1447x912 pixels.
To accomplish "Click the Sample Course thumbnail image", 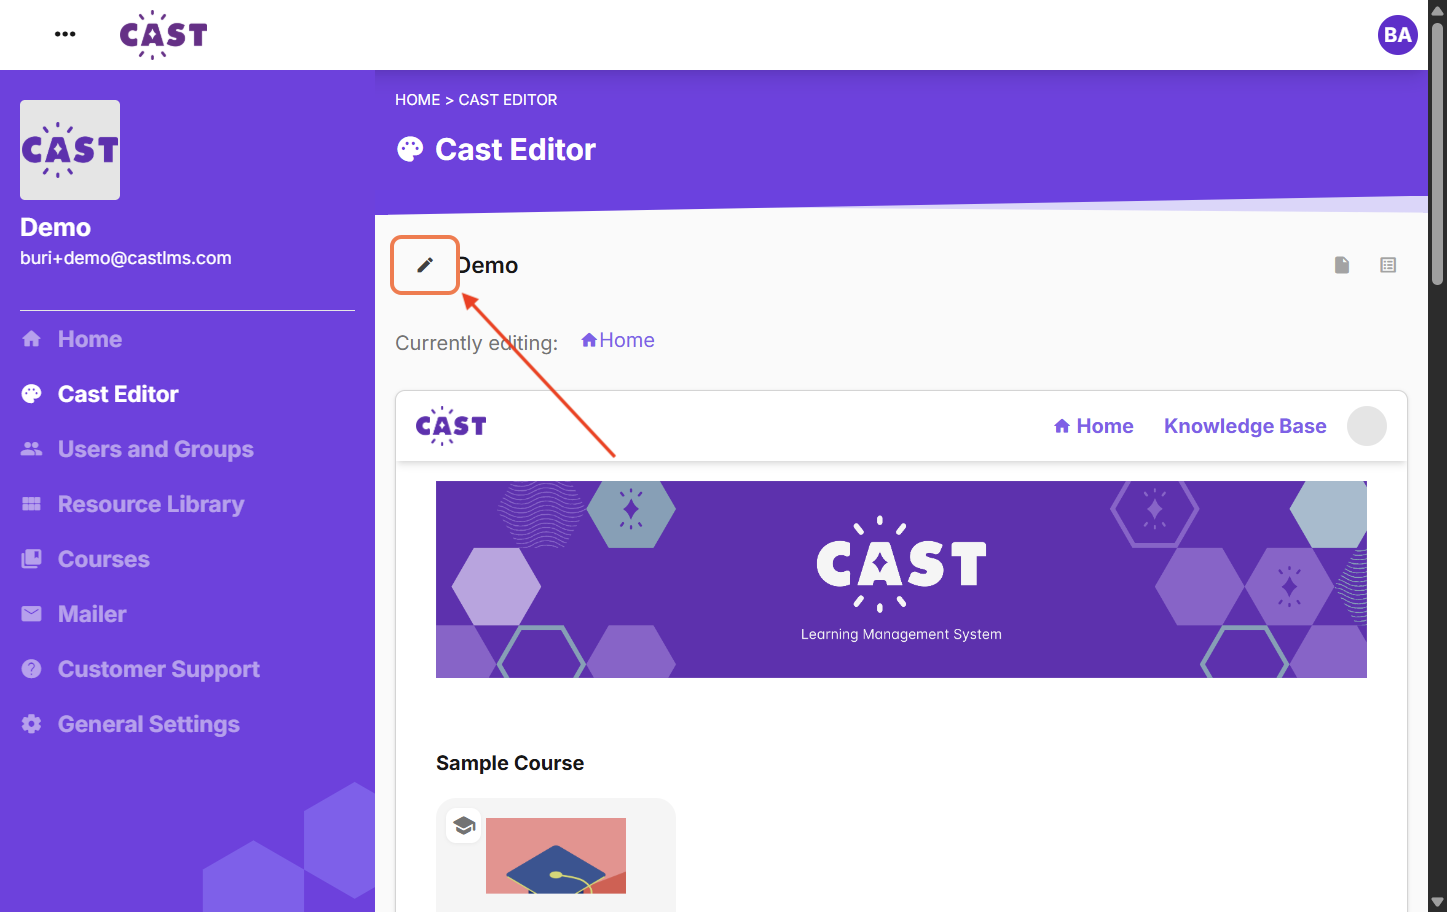I will (556, 855).
